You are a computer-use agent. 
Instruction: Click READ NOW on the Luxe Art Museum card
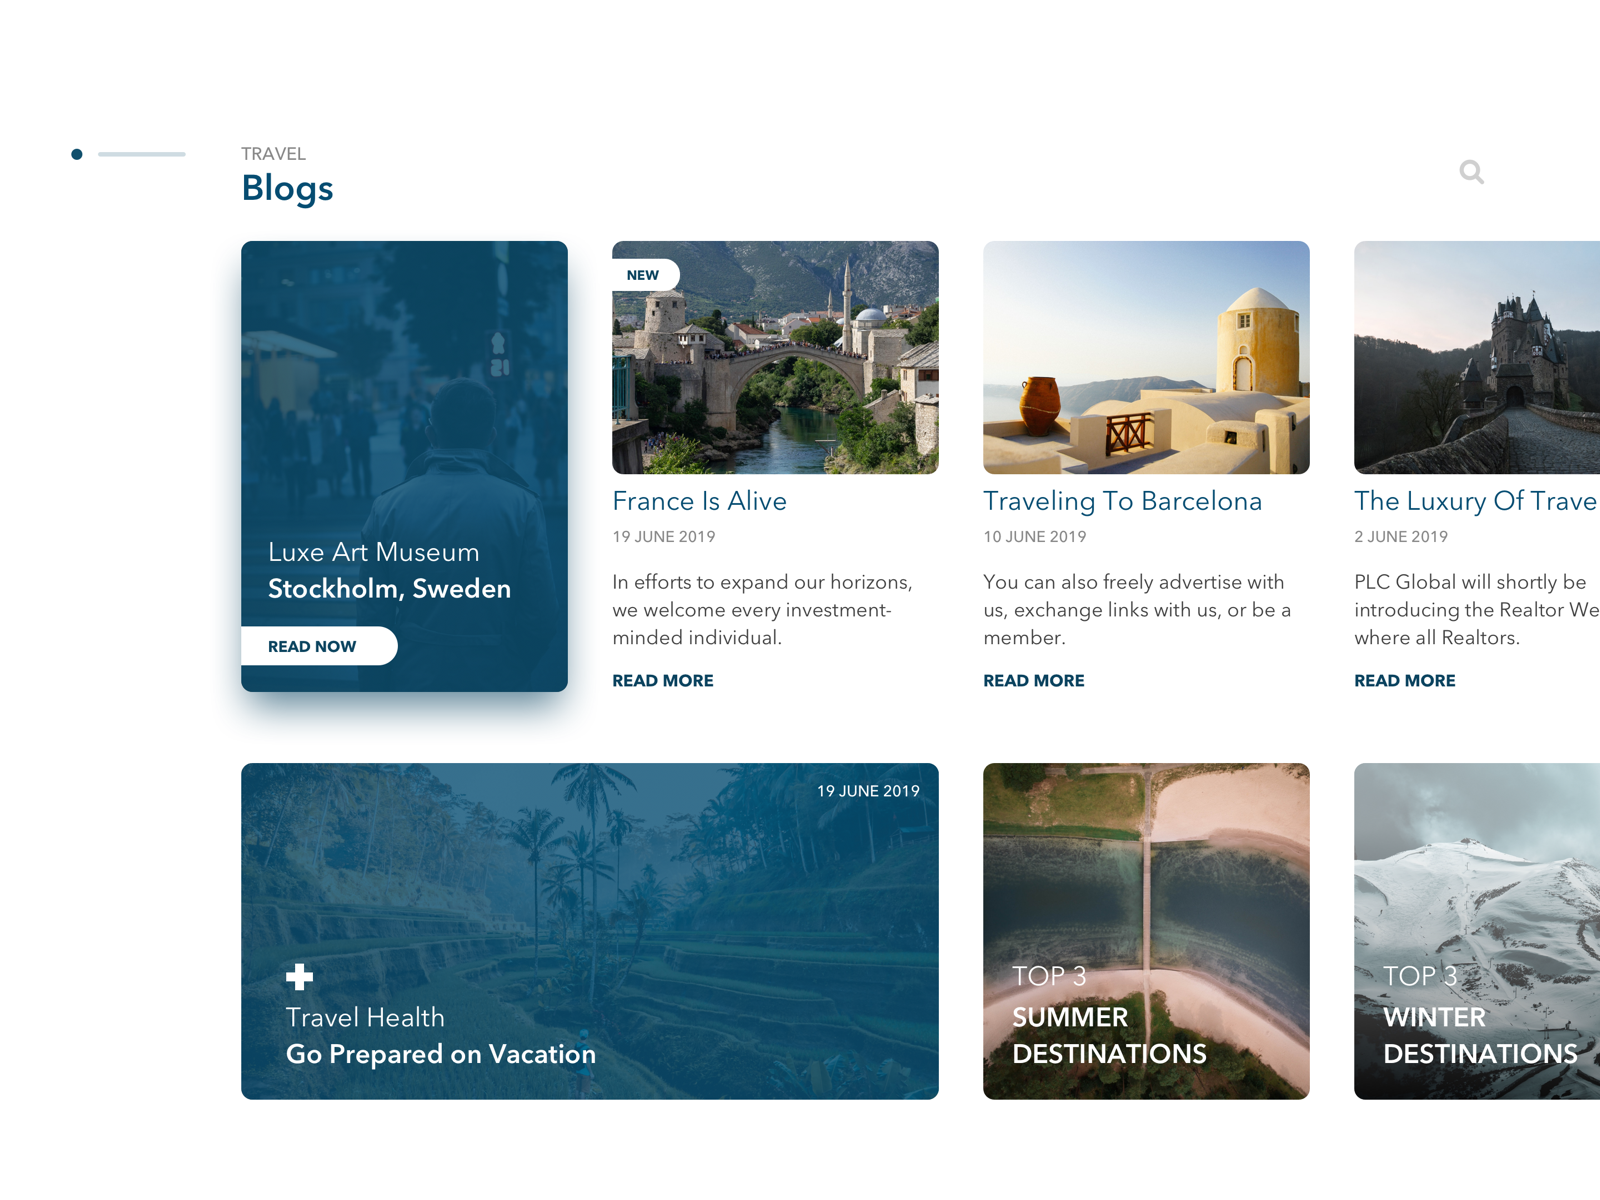pos(311,646)
